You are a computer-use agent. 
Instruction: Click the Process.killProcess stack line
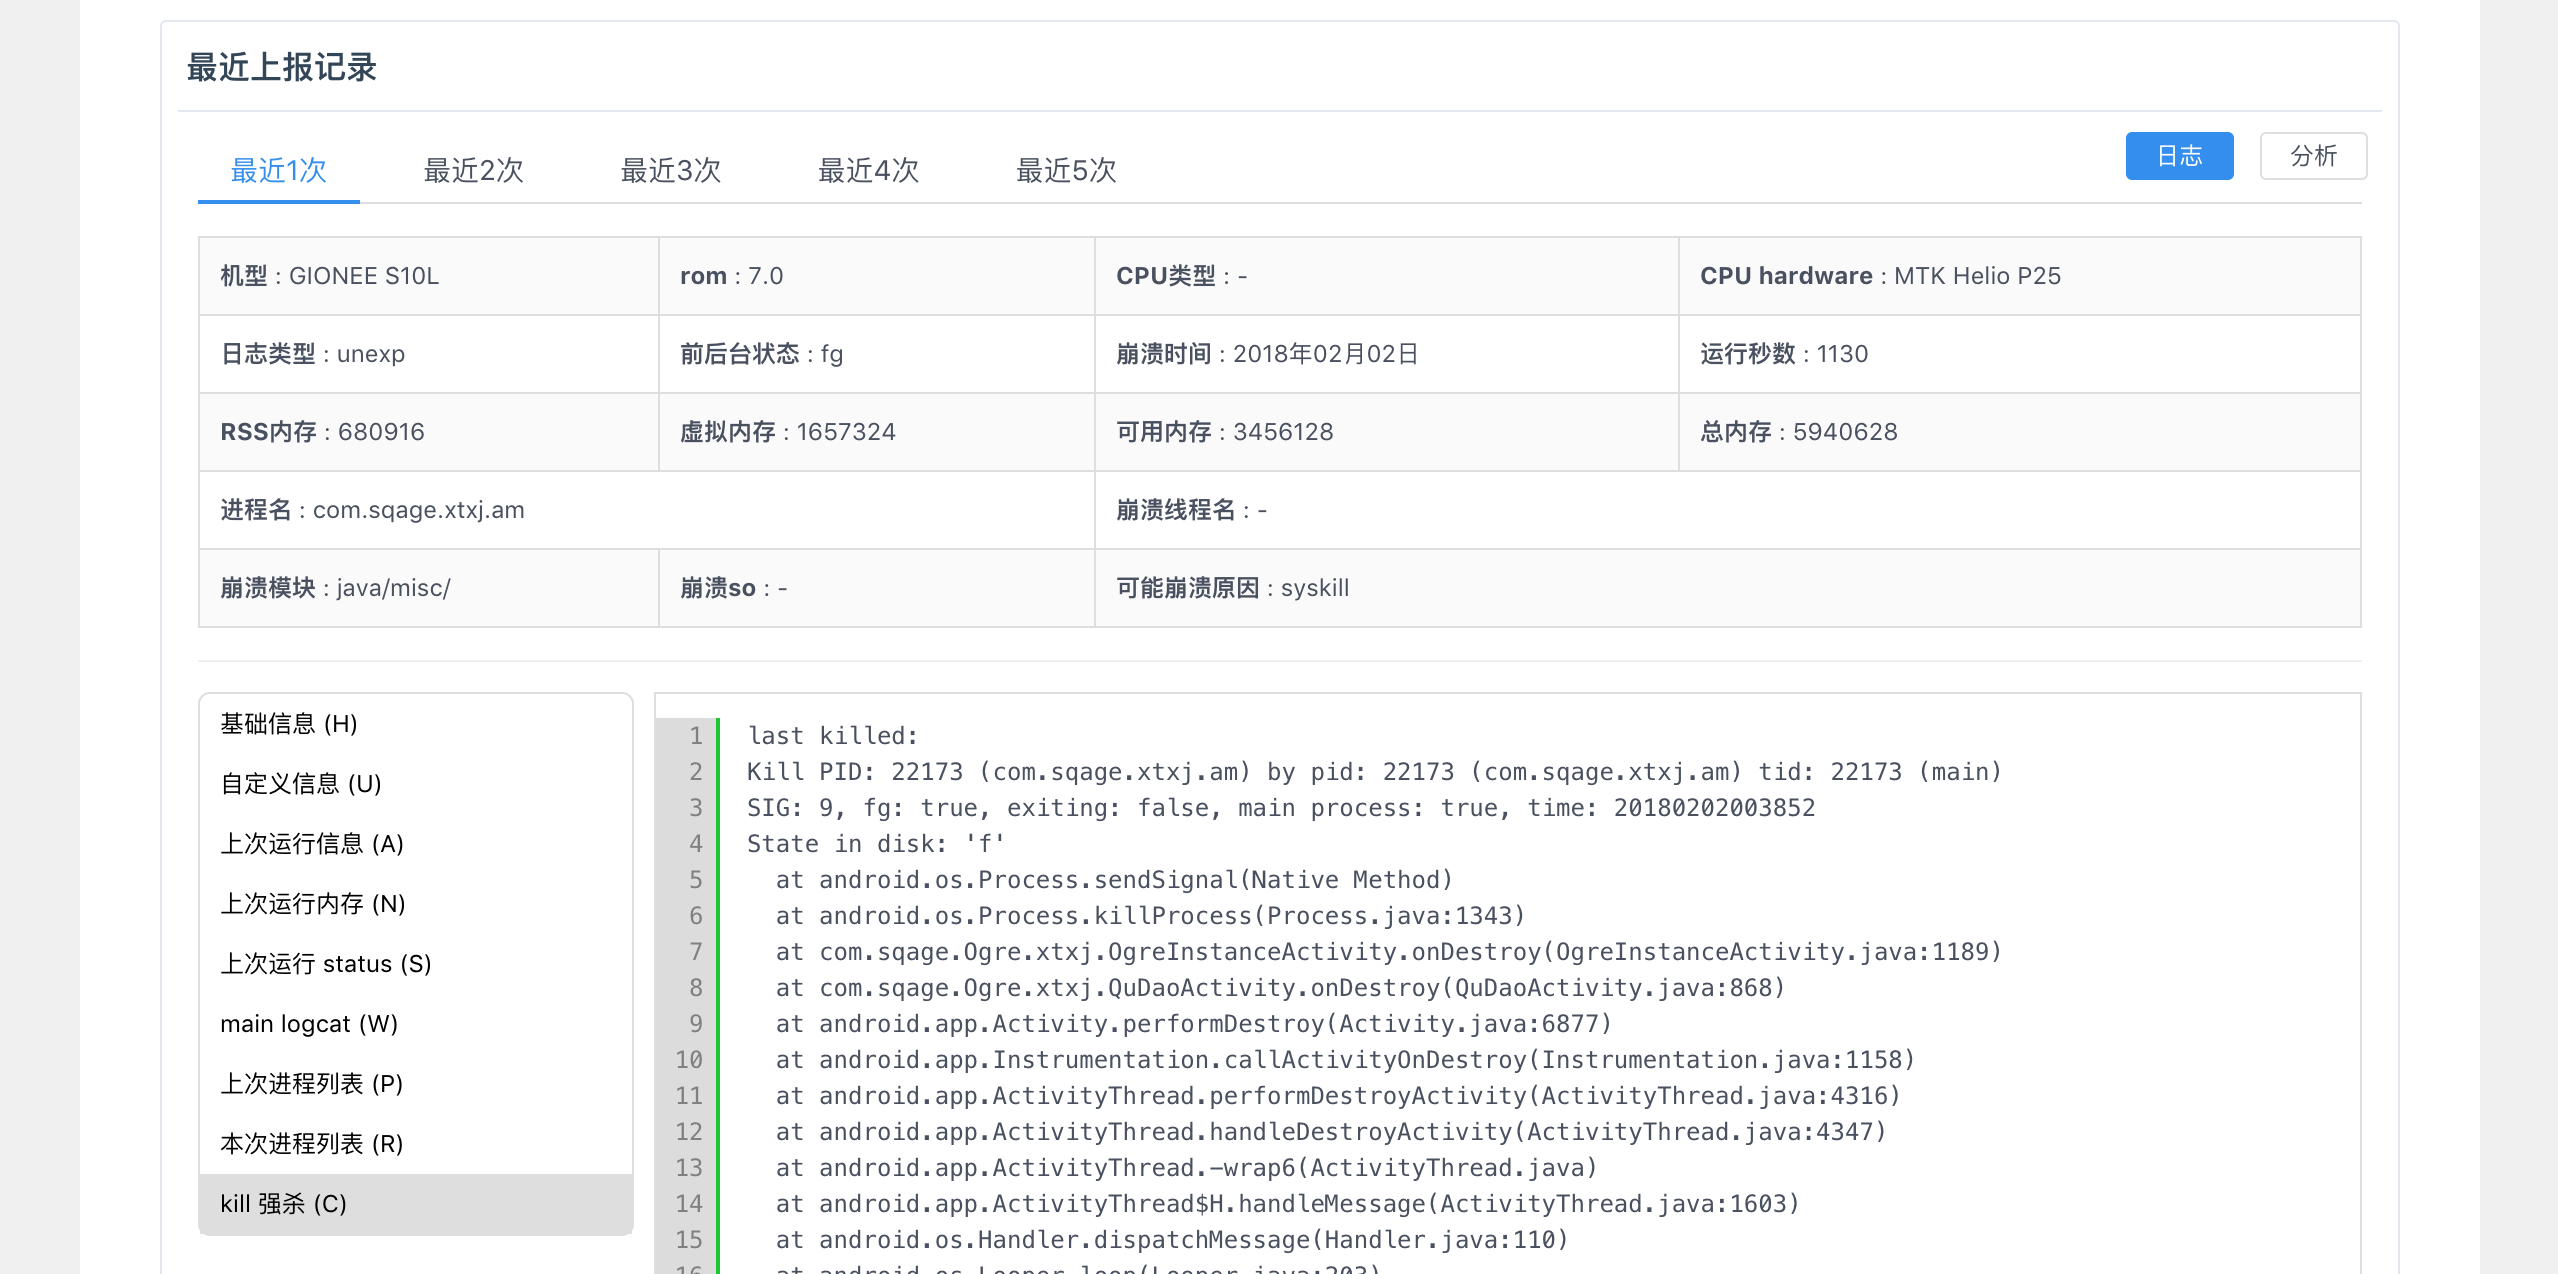[x=1150, y=916]
